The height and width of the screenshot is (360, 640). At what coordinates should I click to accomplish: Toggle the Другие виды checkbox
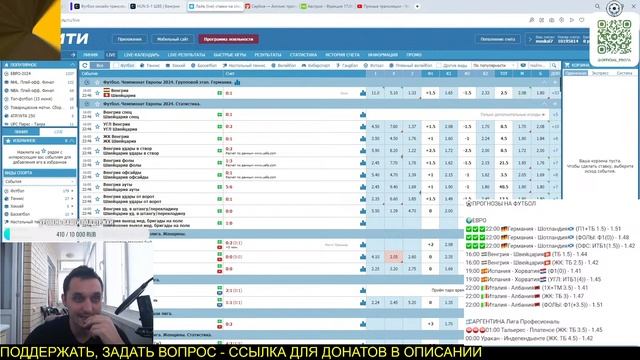pos(439,65)
